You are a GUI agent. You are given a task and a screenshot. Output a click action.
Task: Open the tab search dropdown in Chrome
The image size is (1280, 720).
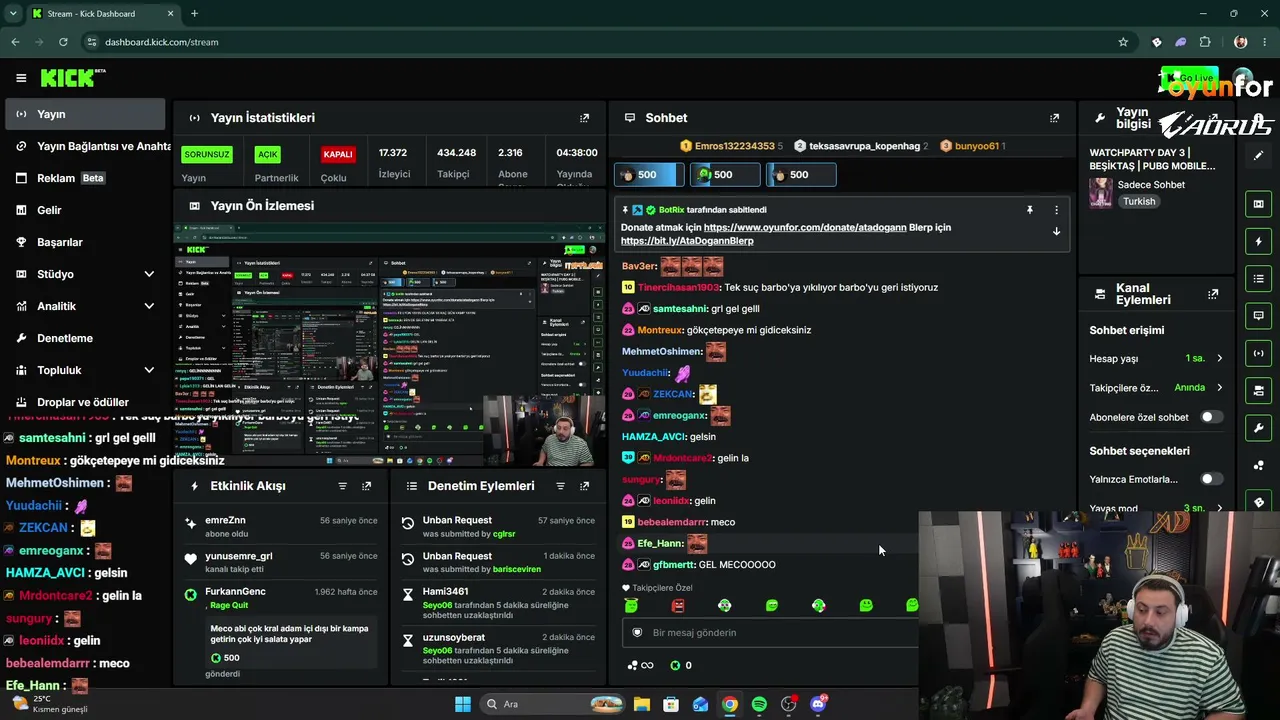click(14, 13)
